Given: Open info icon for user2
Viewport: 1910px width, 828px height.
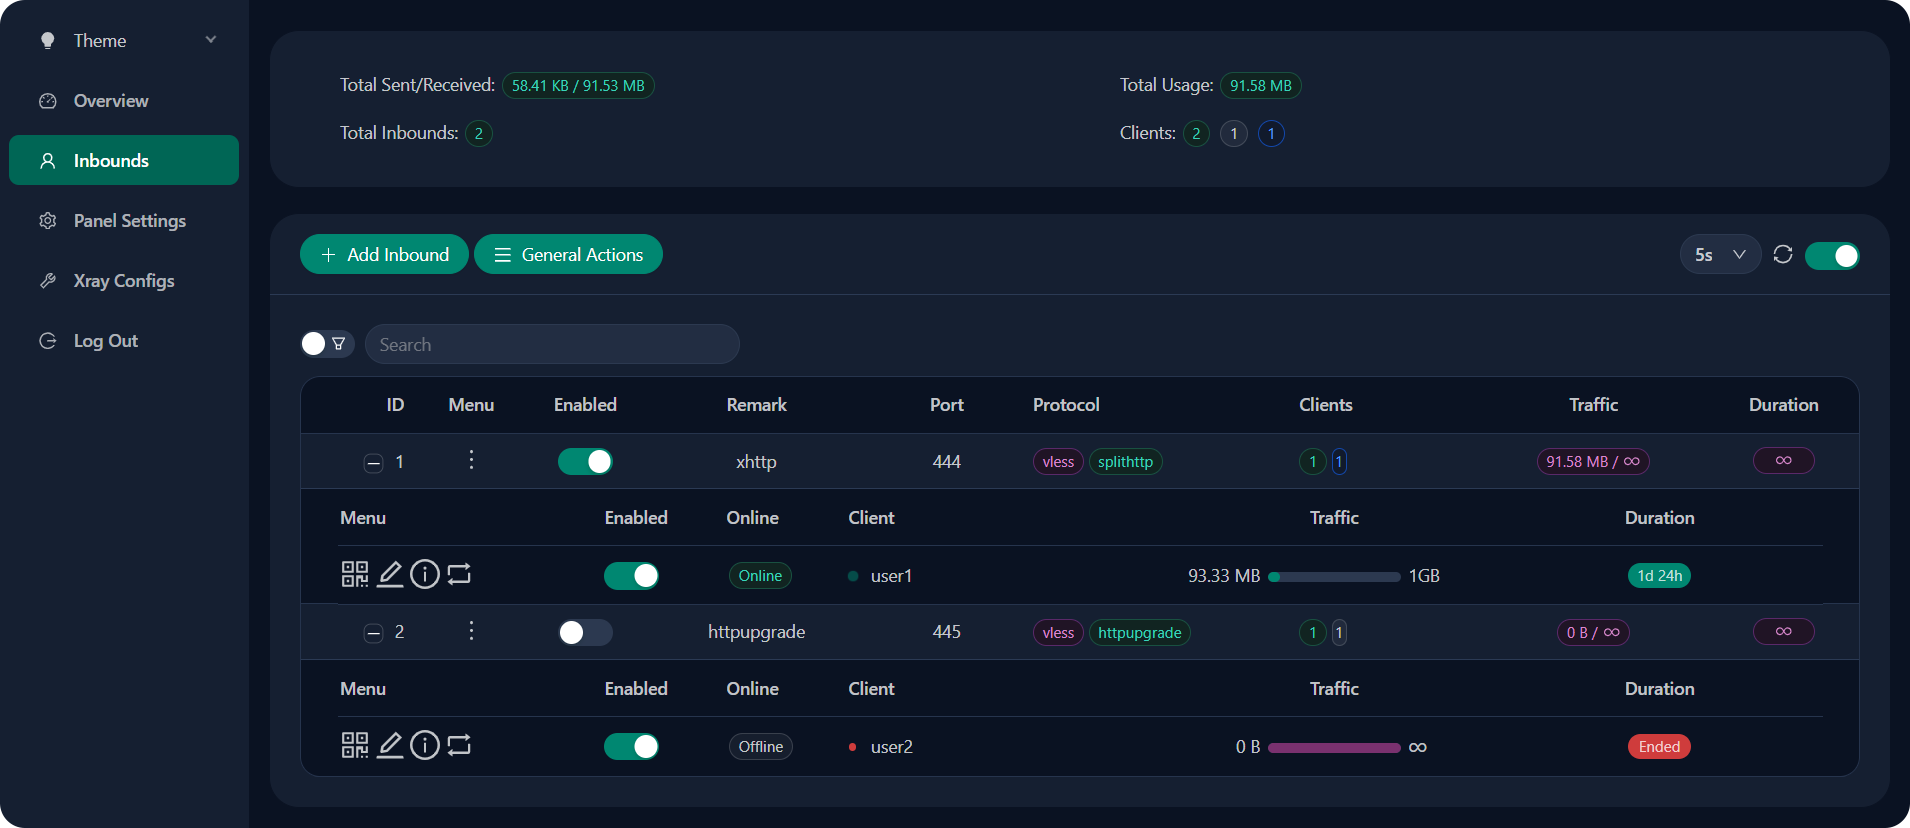Looking at the screenshot, I should point(425,745).
